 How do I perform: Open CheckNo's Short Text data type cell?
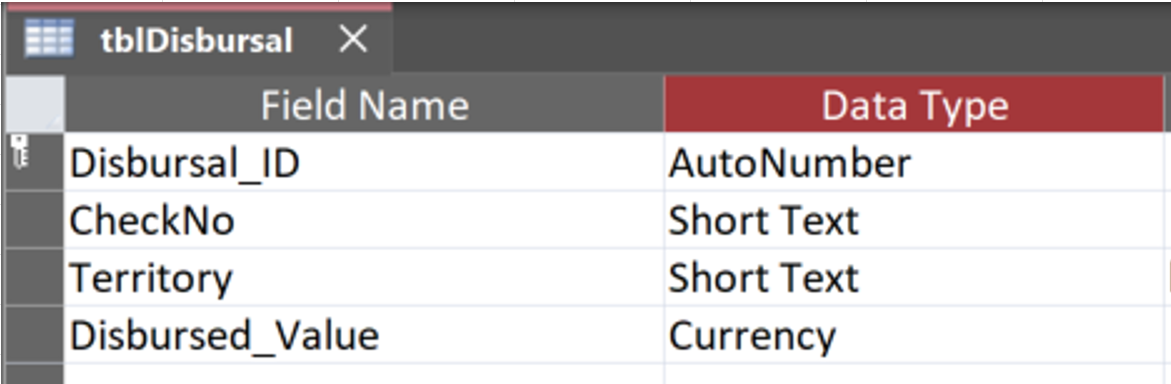[x=914, y=220]
